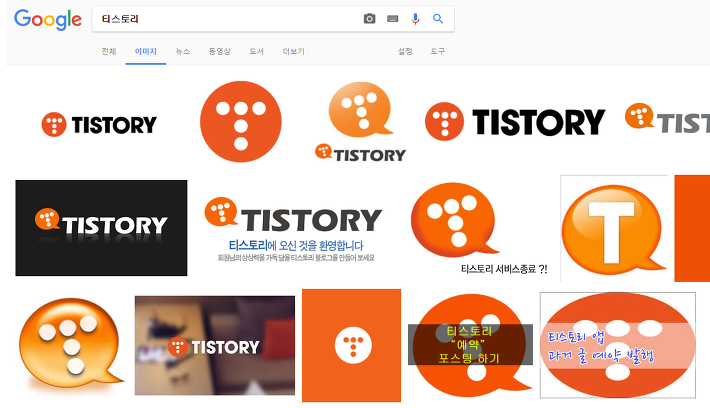Open TISTORY logo on black background
The height and width of the screenshot is (408, 710).
[101, 228]
